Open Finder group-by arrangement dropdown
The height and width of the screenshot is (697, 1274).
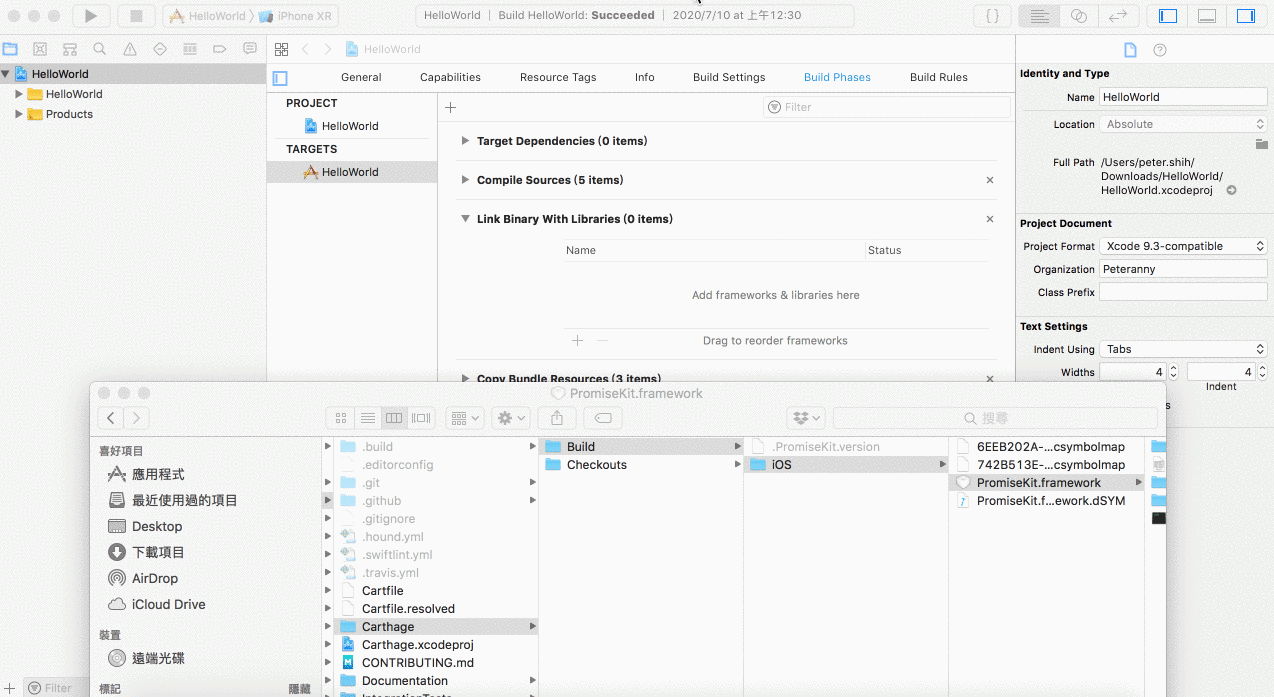(x=465, y=418)
